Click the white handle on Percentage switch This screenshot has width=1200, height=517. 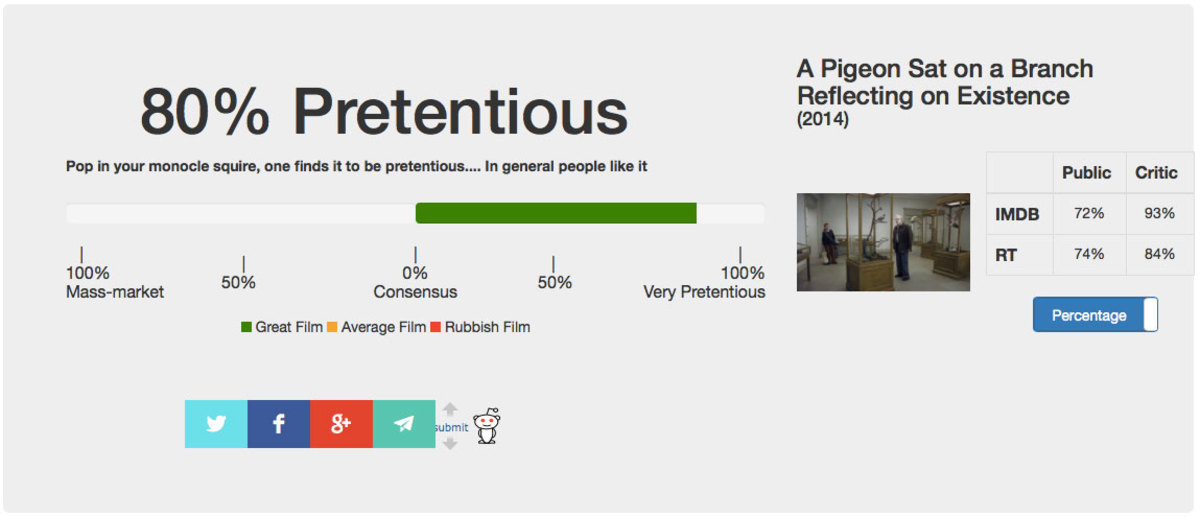tap(1150, 315)
